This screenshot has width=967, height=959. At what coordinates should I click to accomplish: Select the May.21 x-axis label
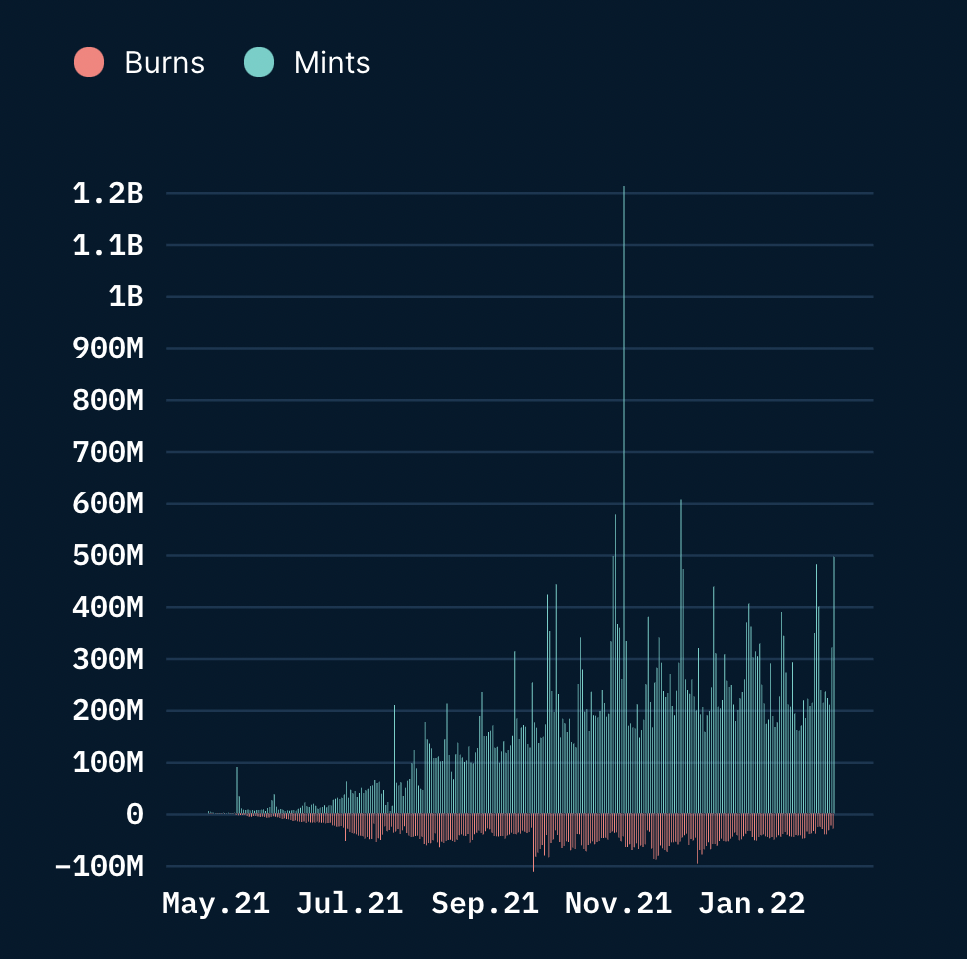click(216, 904)
